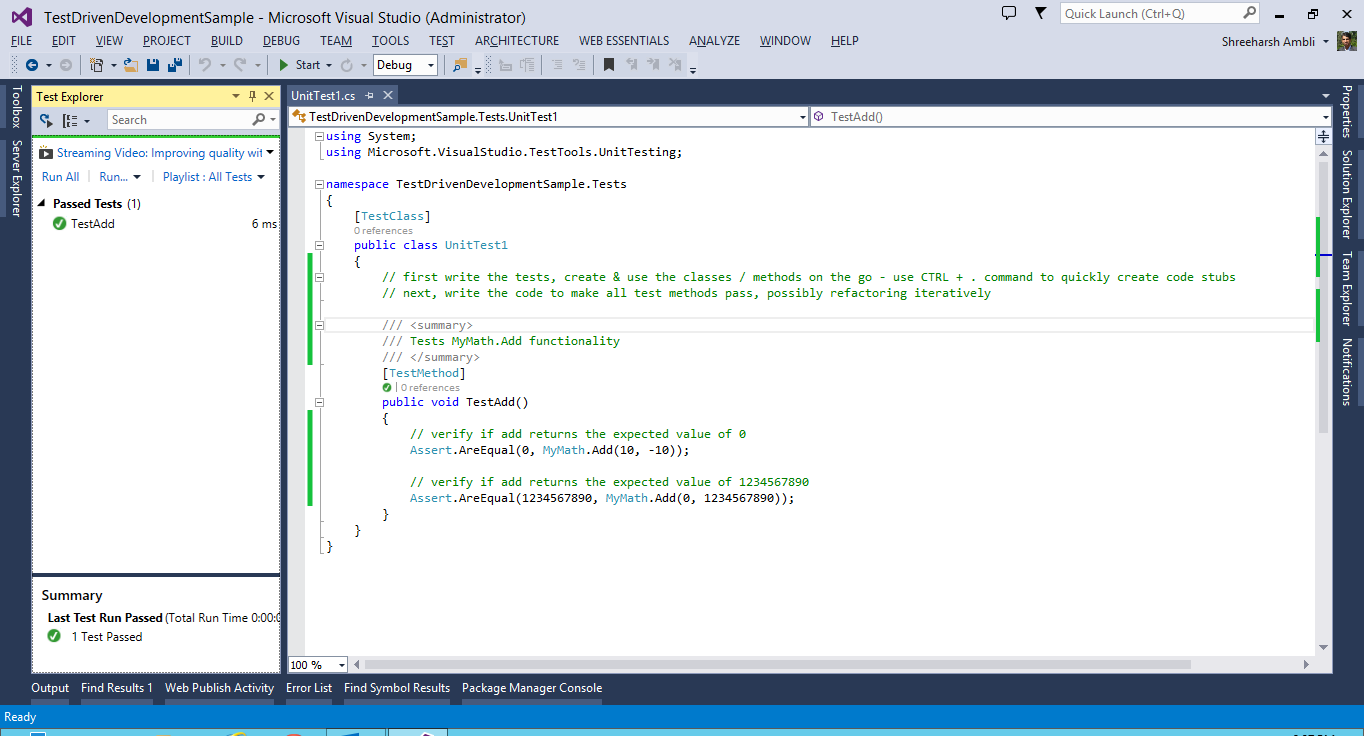
Task: Collapse the Passed Tests tree group
Action: pyautogui.click(x=42, y=204)
